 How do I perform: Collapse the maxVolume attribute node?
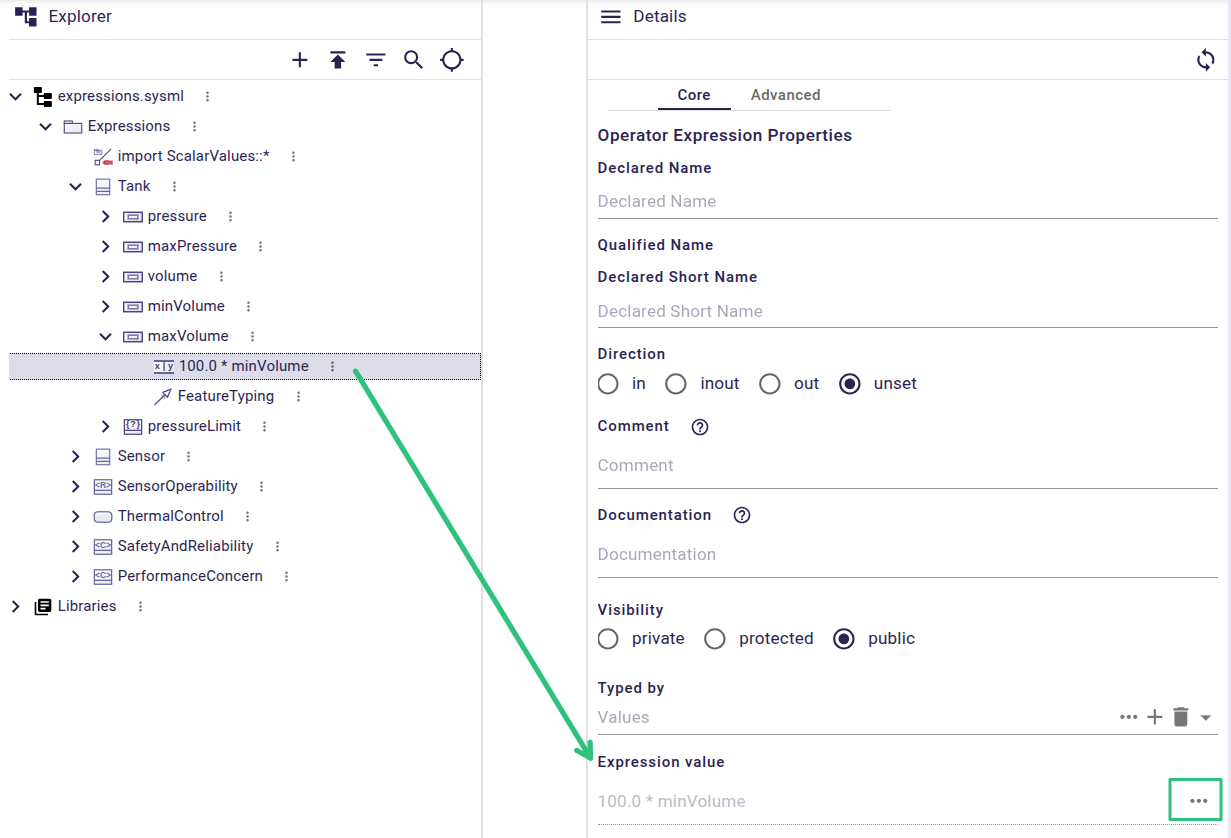coord(105,336)
